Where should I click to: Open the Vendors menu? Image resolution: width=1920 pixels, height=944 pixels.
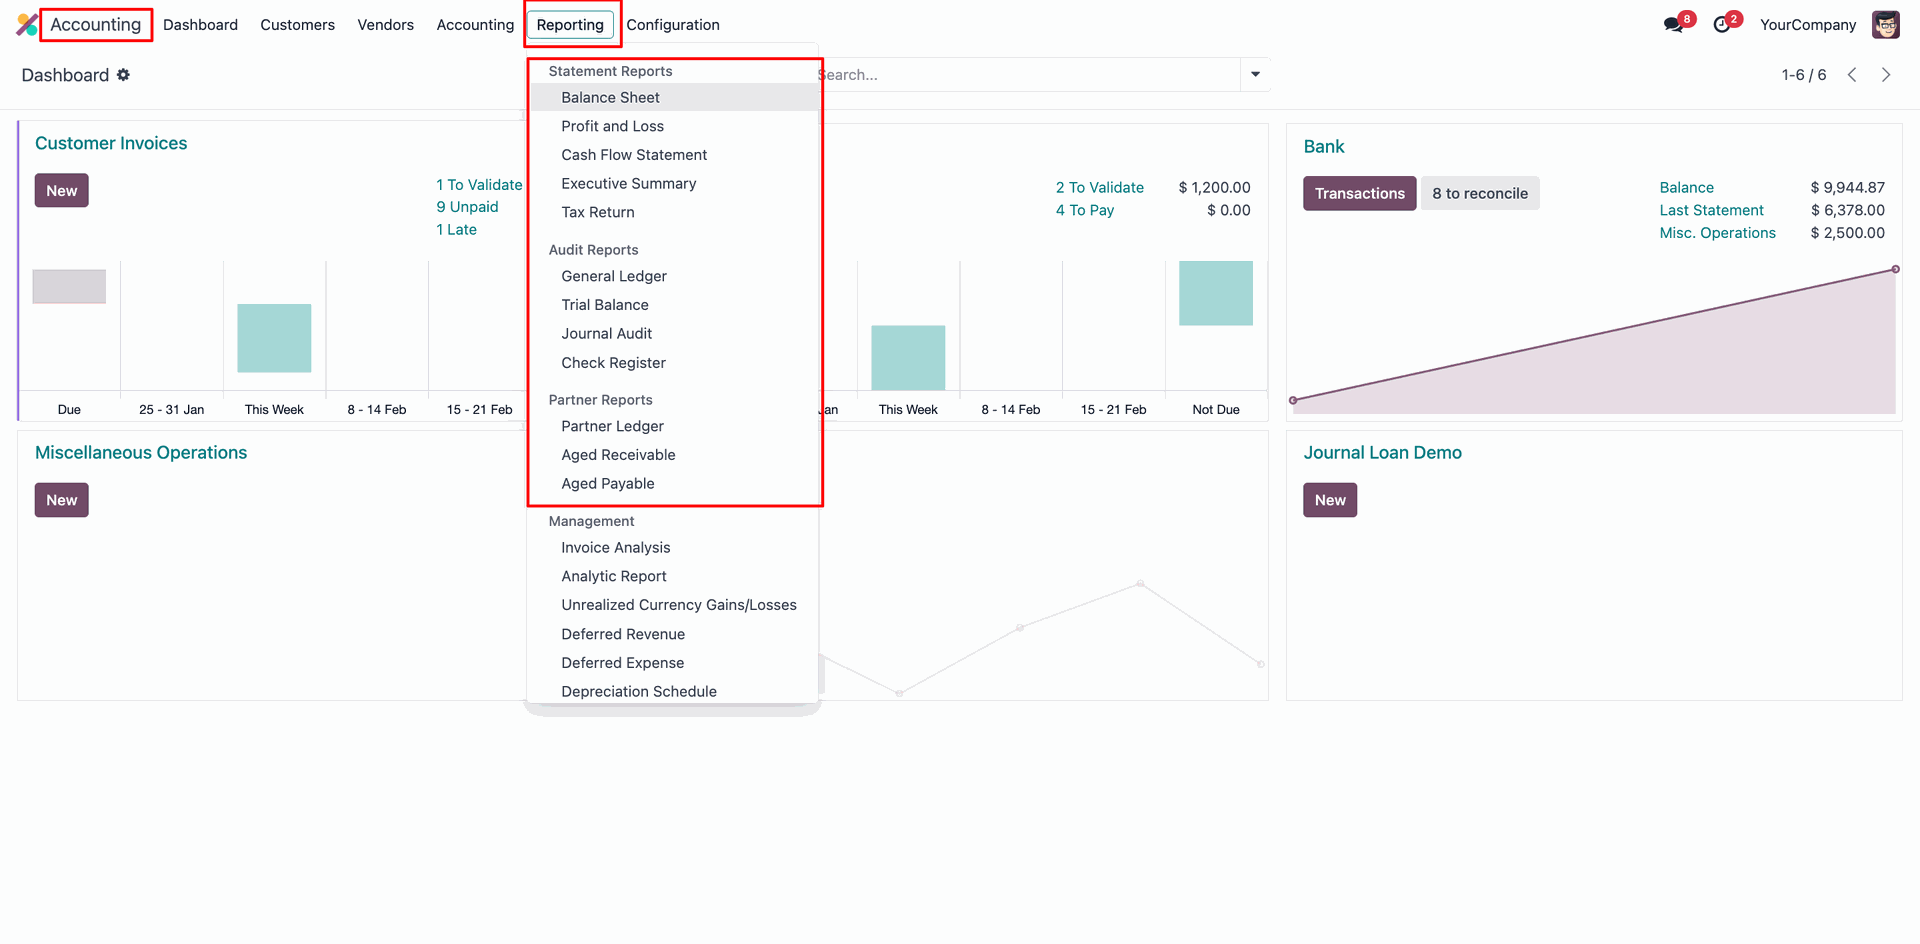pos(385,25)
